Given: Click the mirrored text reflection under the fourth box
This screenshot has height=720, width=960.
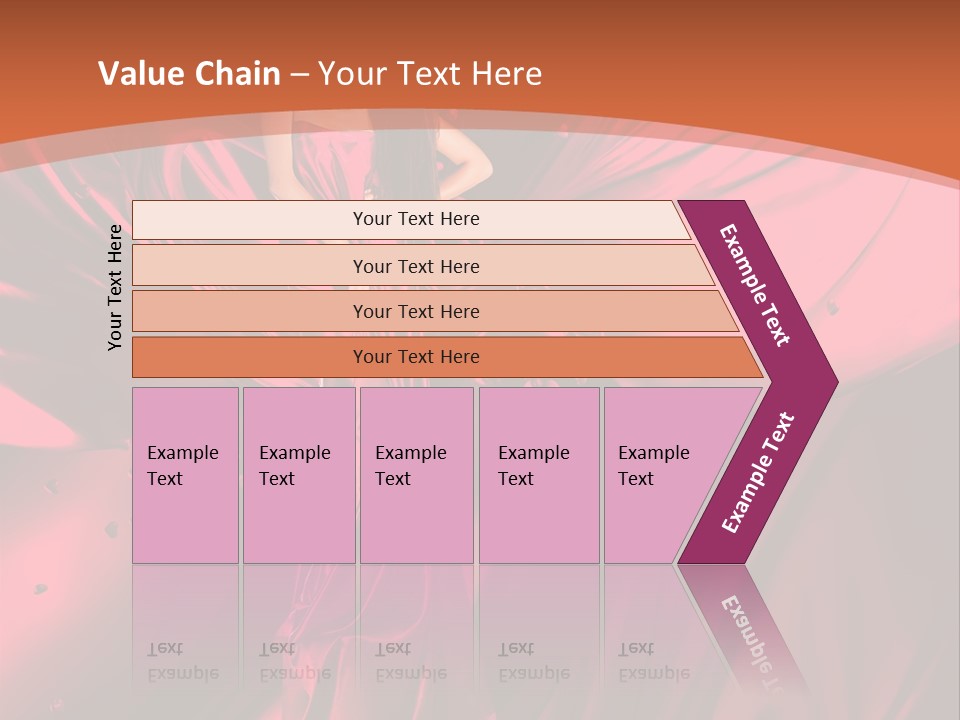Looking at the screenshot, I should [533, 661].
